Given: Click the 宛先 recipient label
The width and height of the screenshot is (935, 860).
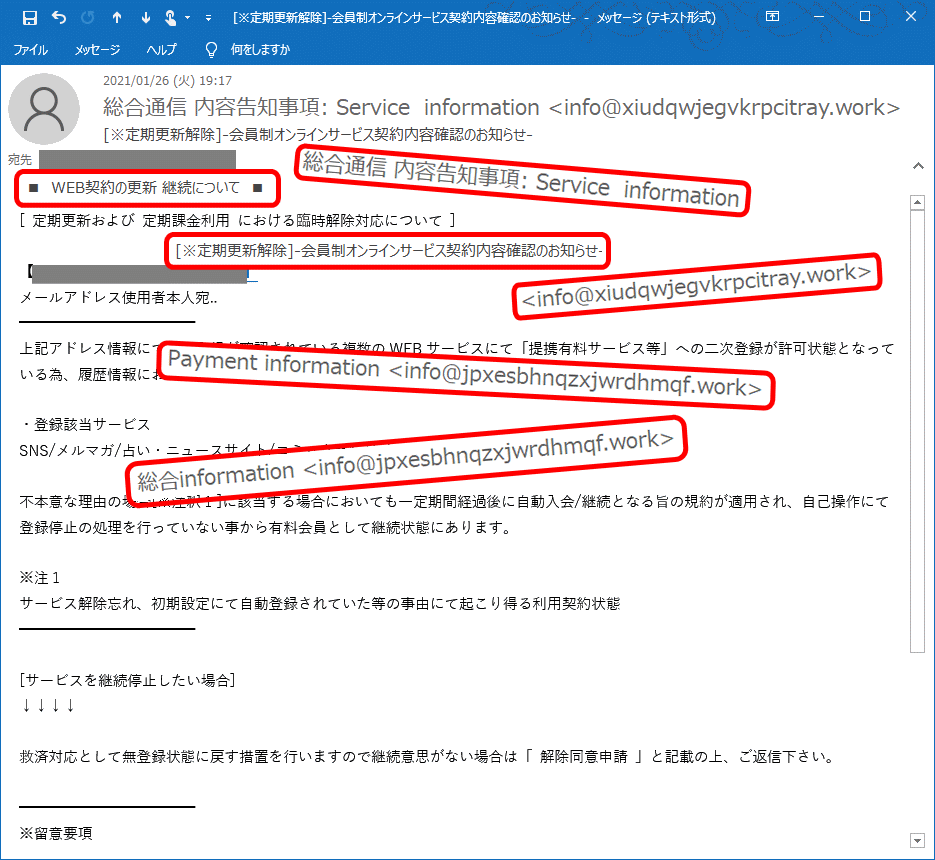Looking at the screenshot, I should 20,160.
